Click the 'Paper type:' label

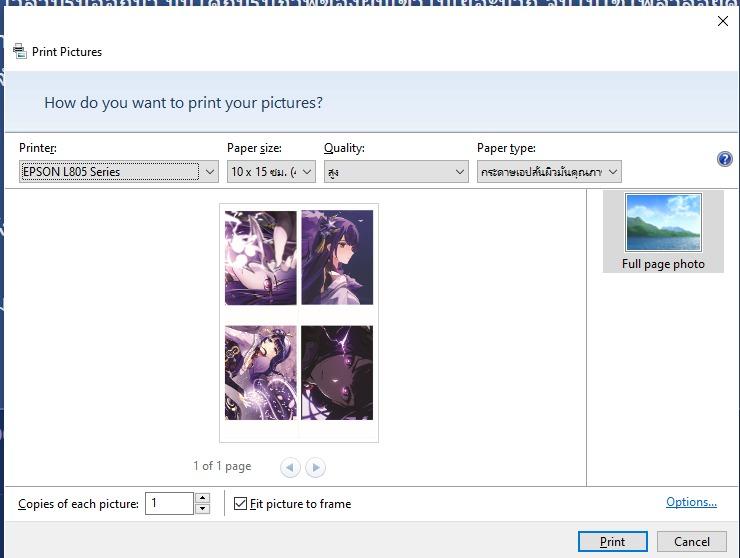(x=506, y=148)
